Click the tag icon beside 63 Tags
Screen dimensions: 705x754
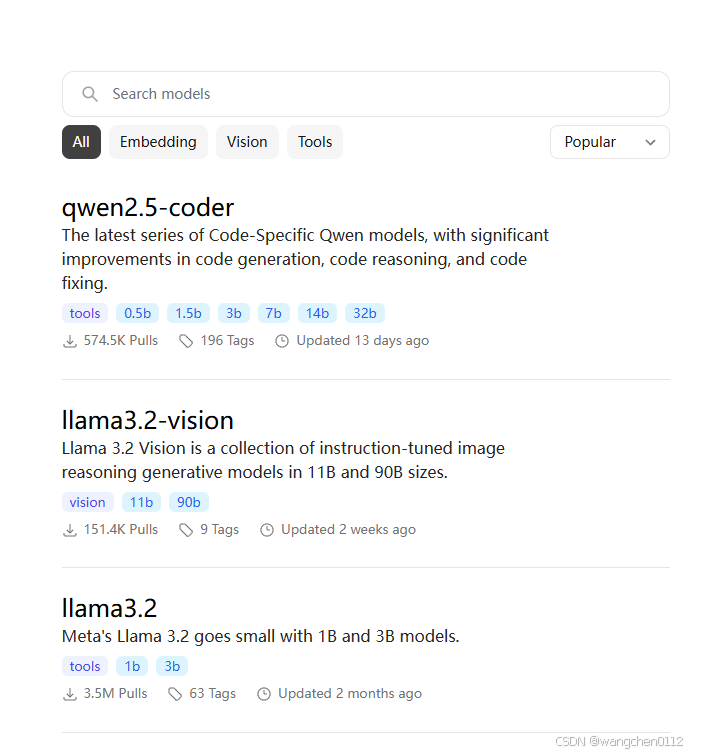point(175,694)
